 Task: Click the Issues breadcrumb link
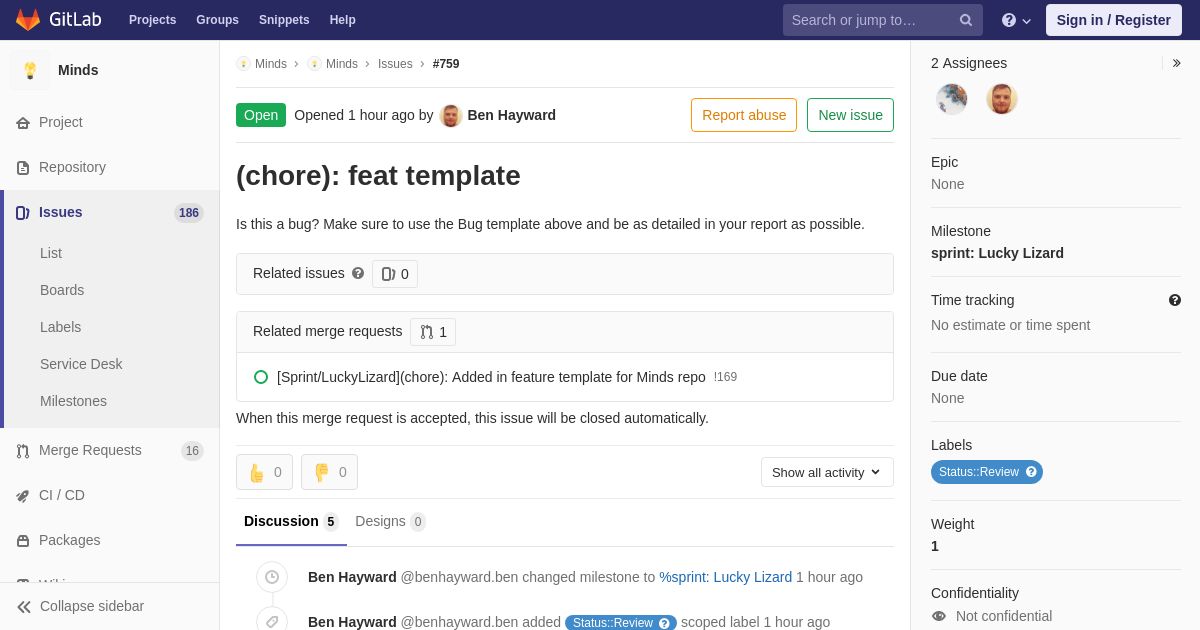[x=395, y=64]
